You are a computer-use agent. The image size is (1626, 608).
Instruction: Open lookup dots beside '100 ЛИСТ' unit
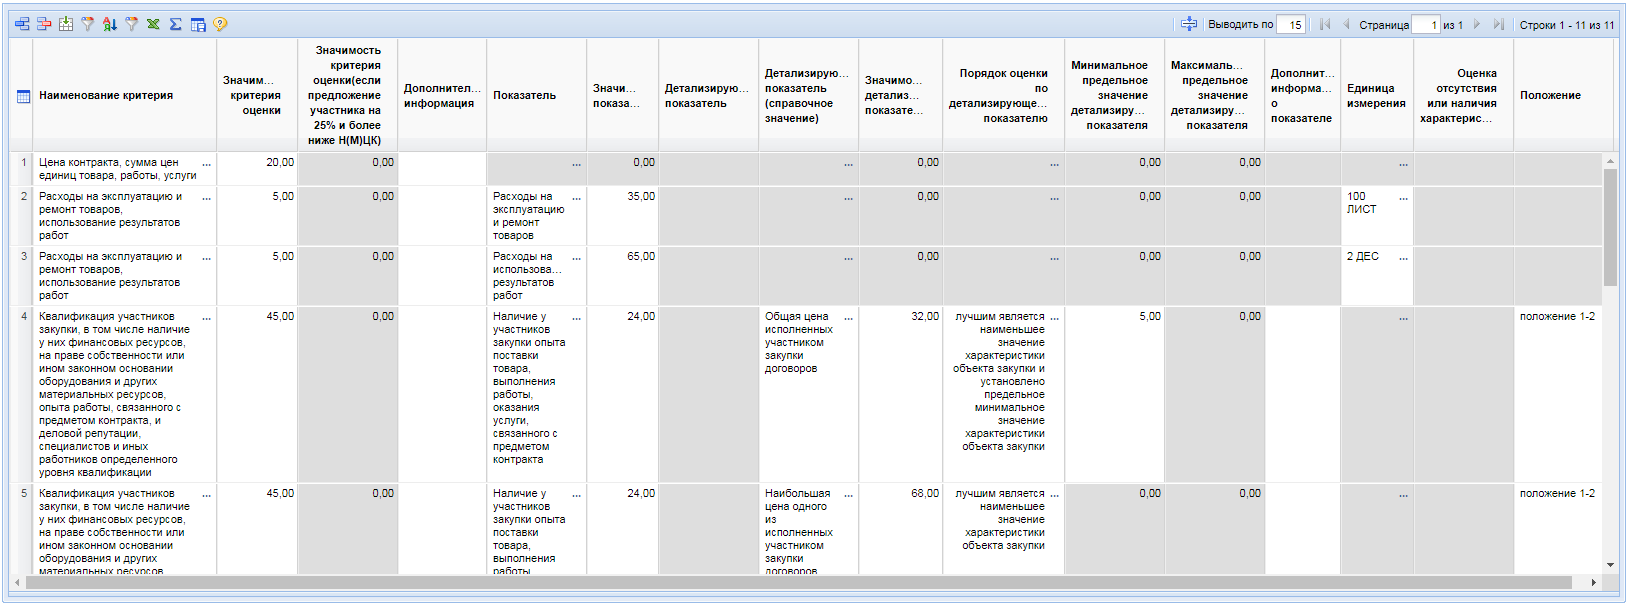pyautogui.click(x=1403, y=198)
